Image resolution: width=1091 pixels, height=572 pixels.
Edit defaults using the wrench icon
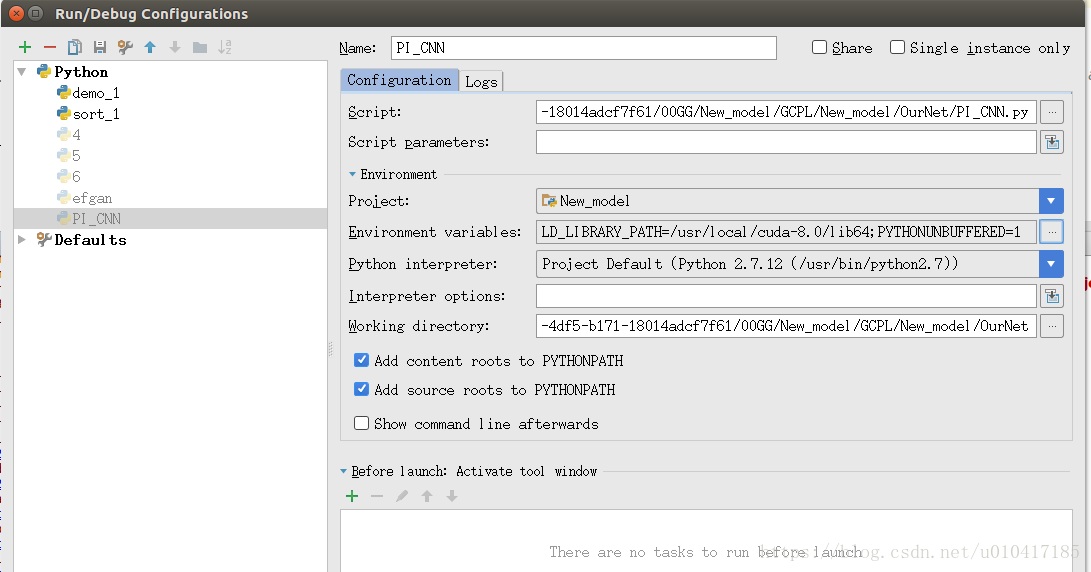[125, 47]
